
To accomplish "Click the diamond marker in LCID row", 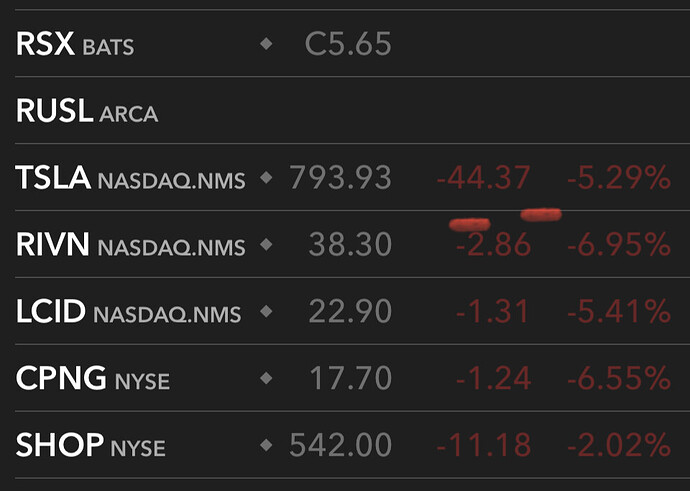I will 266,311.
